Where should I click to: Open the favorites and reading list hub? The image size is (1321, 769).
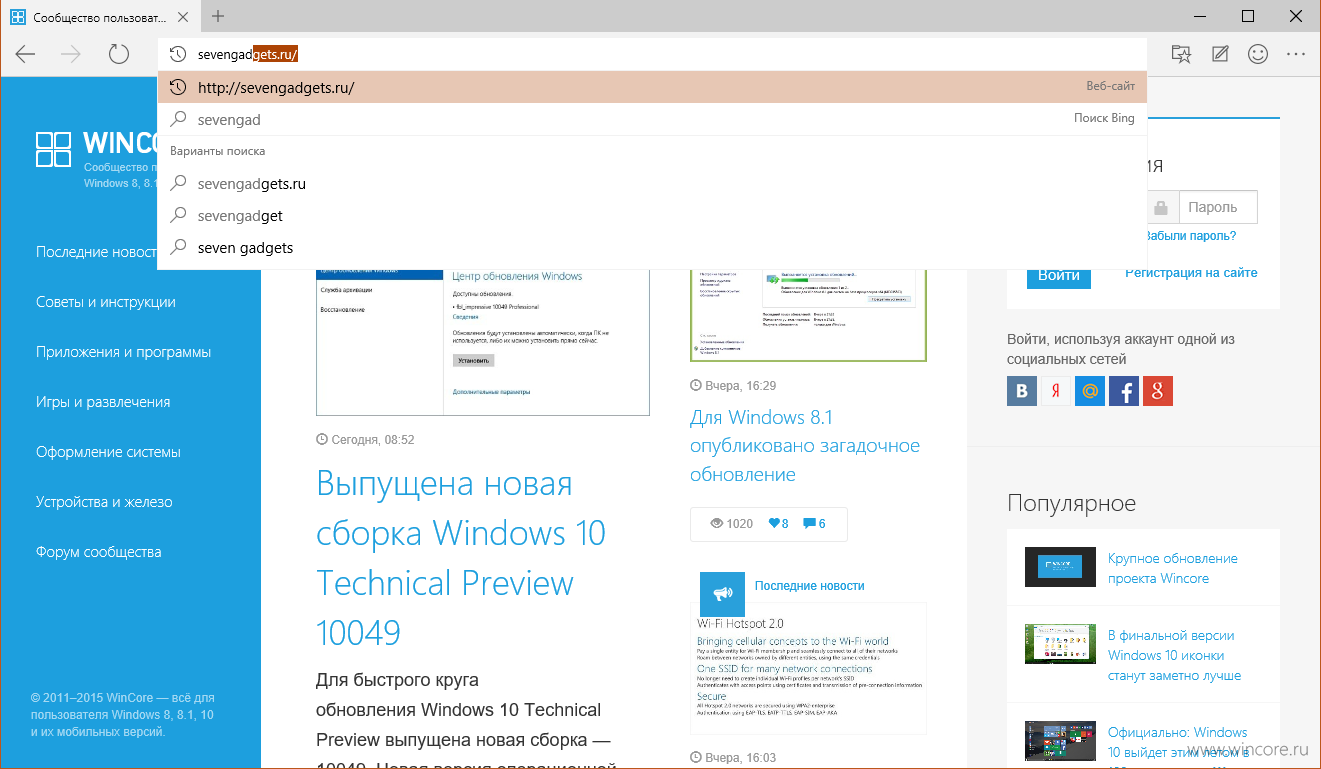tap(1182, 54)
